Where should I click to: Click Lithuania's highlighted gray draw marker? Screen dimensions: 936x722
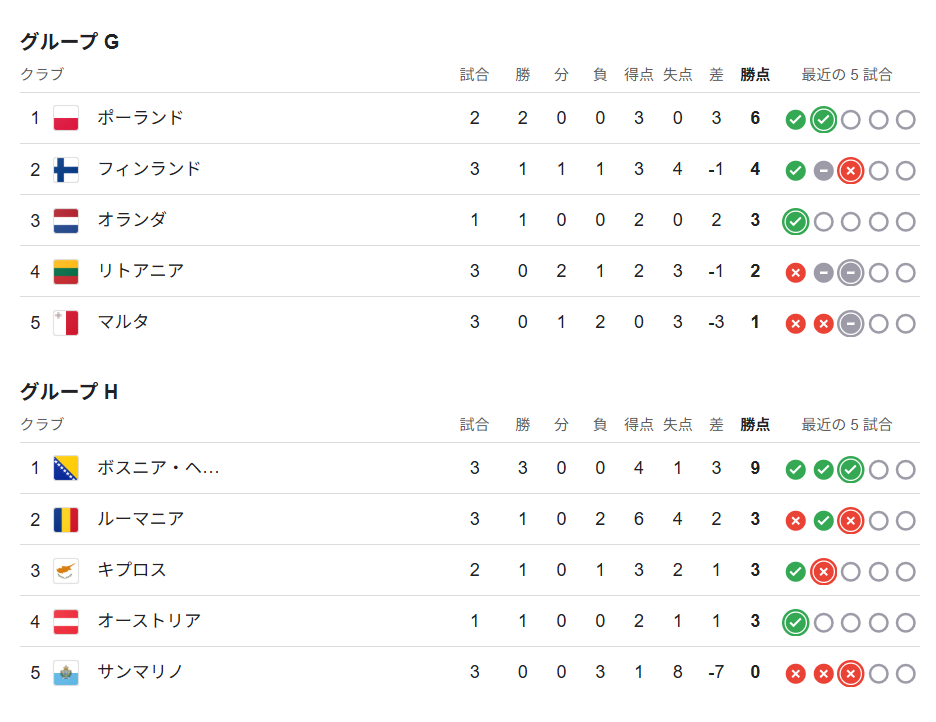tap(851, 273)
